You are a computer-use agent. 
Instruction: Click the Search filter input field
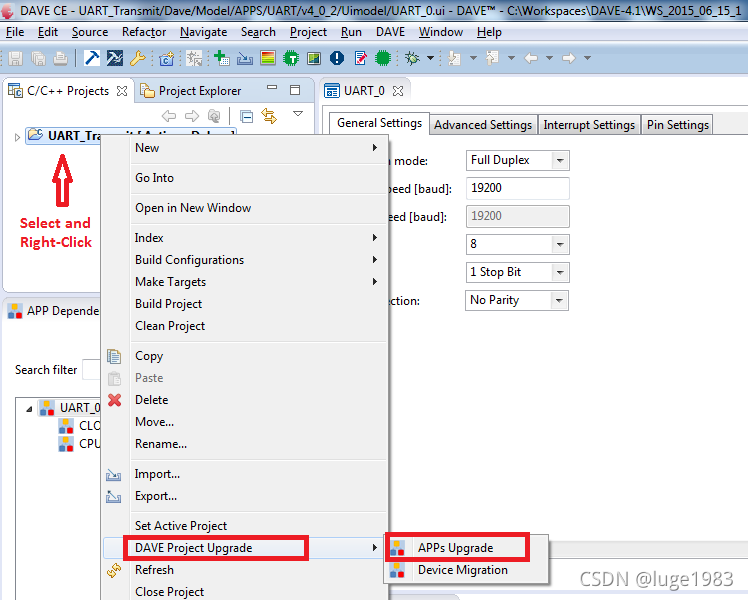point(92,370)
